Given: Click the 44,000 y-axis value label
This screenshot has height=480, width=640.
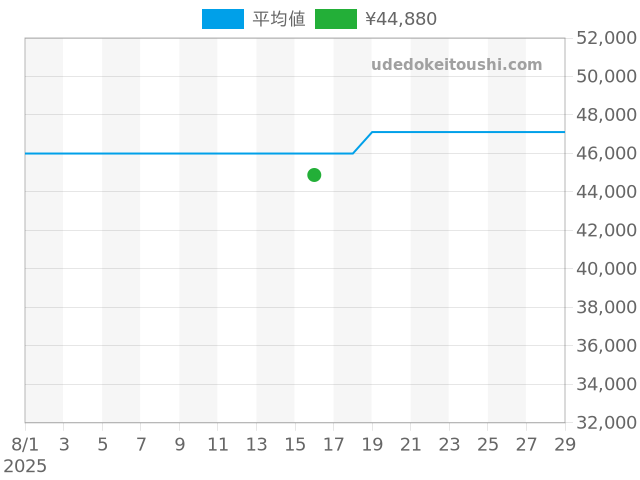Looking at the screenshot, I should click(607, 192).
